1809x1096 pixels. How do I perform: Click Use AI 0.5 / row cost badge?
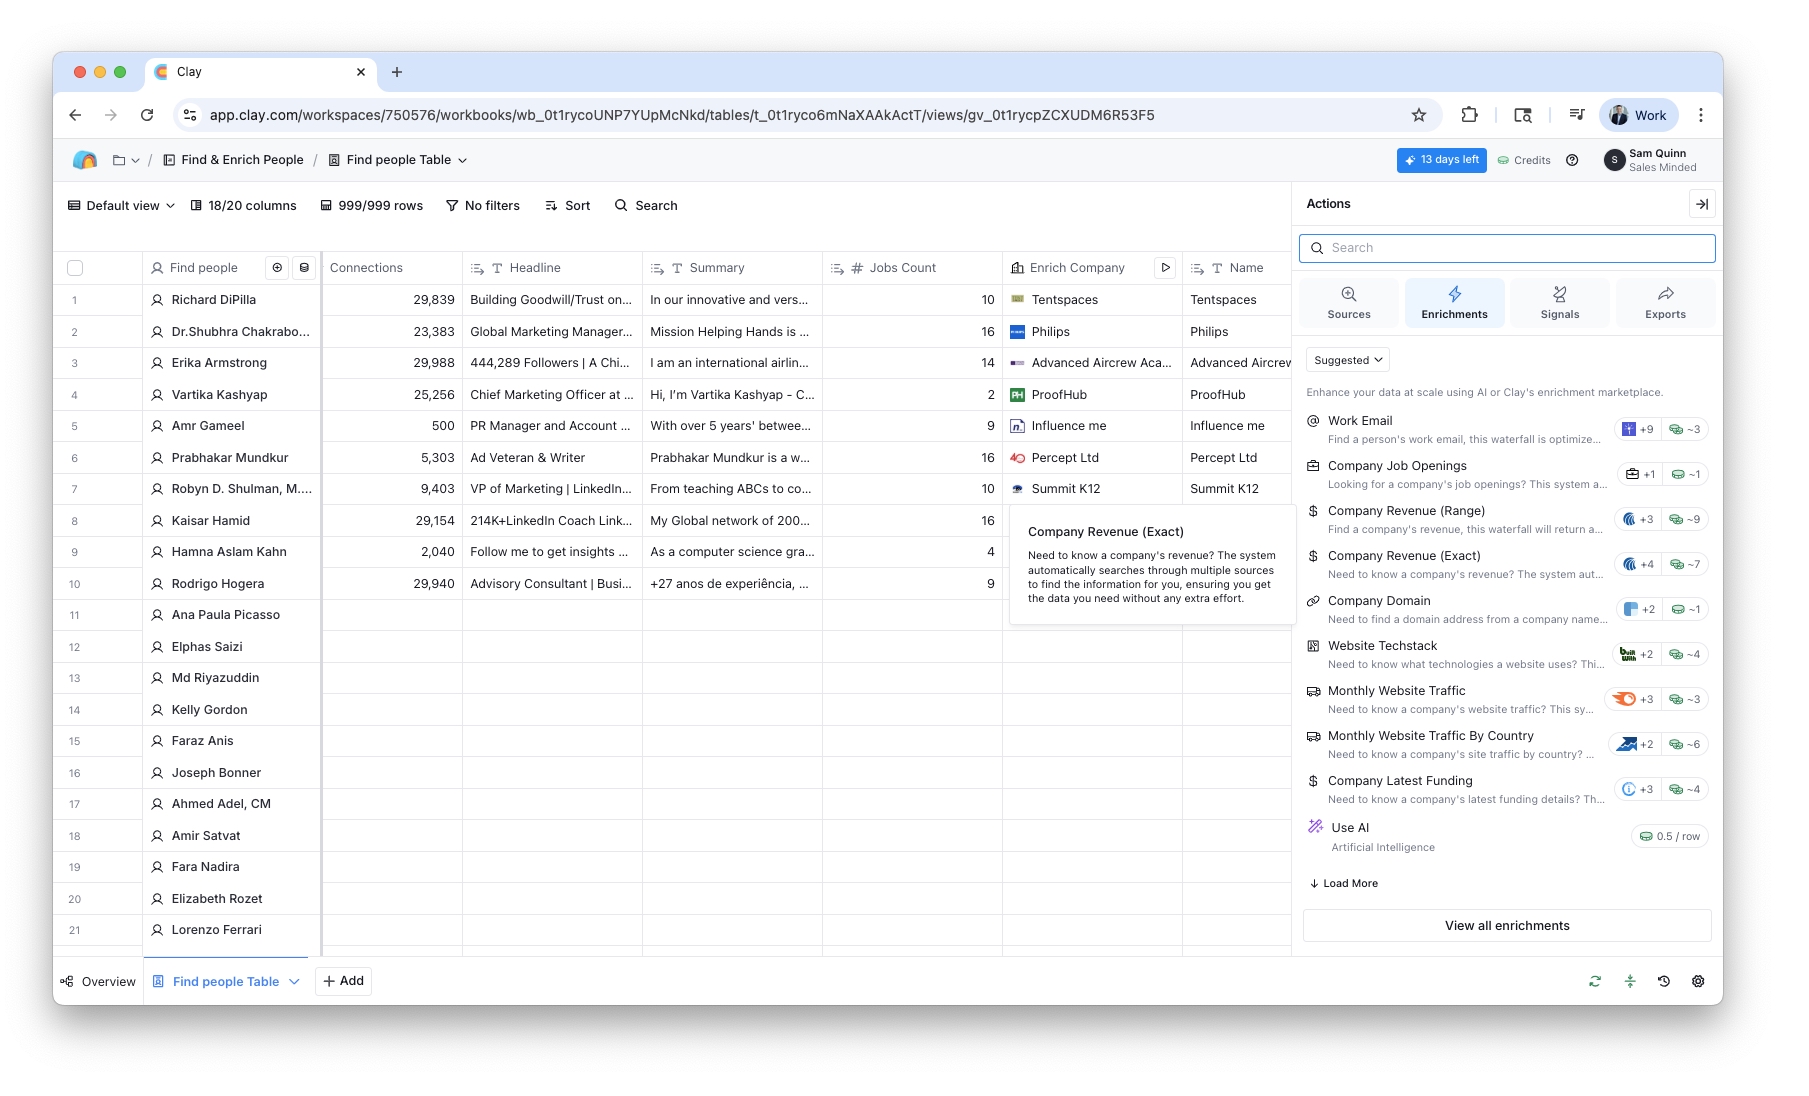coord(1670,837)
